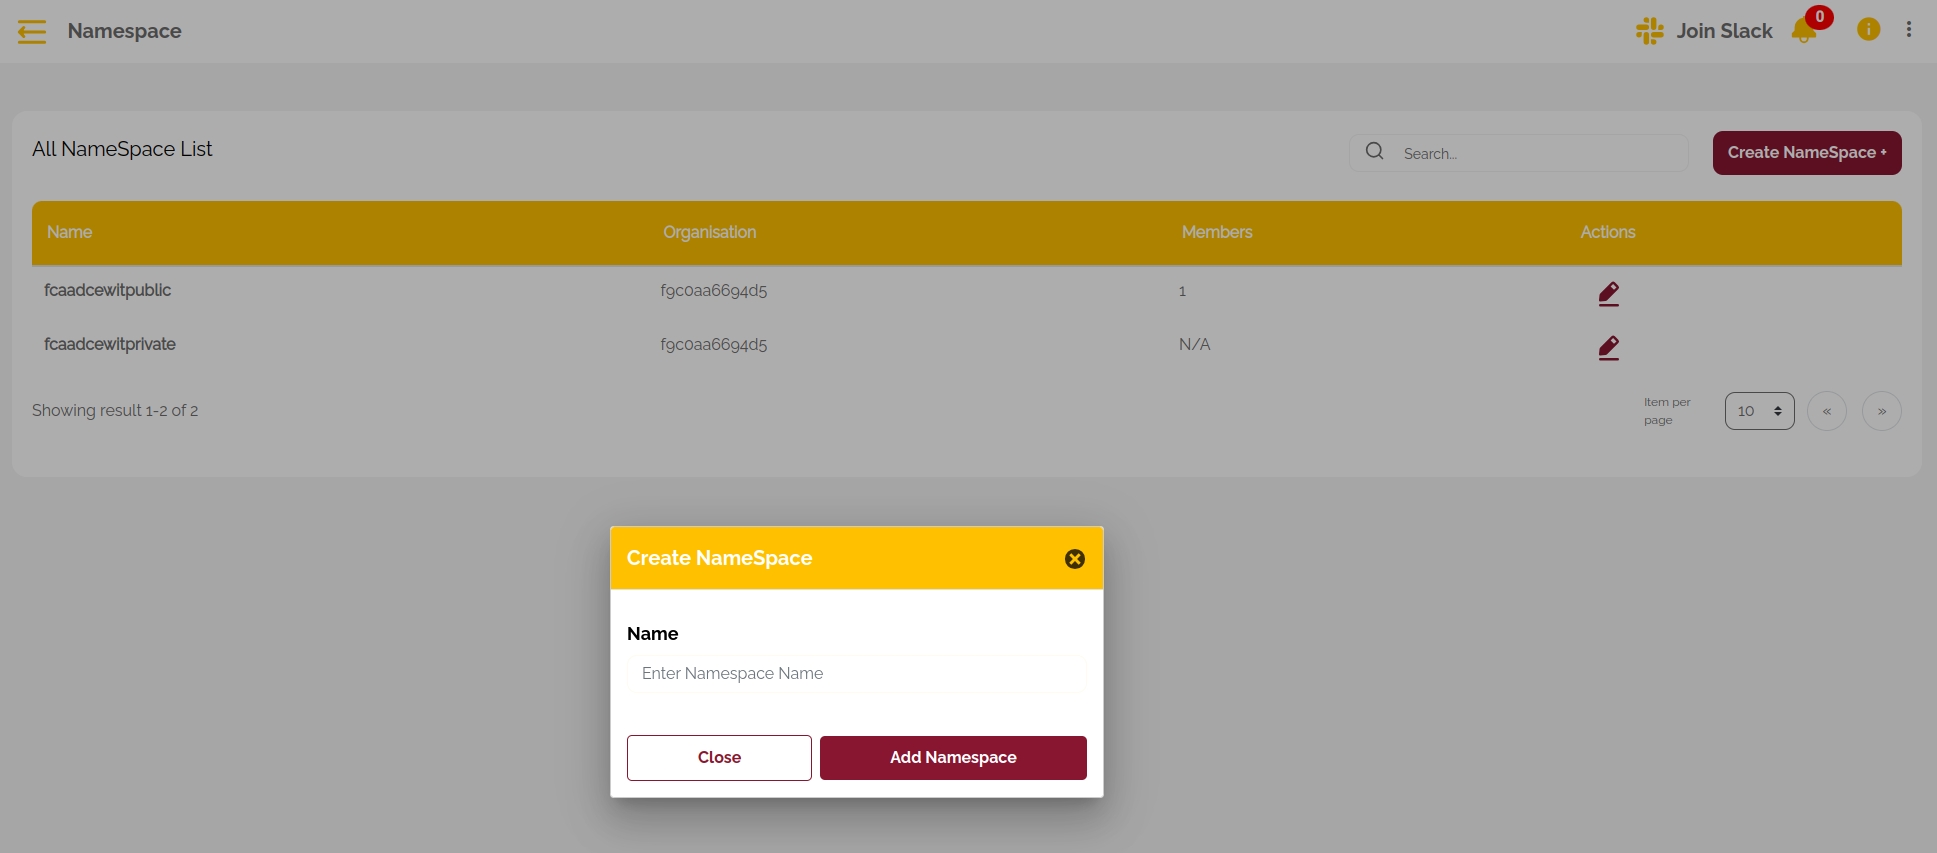Open the items per page dropdown
This screenshot has width=1937, height=853.
coord(1759,411)
